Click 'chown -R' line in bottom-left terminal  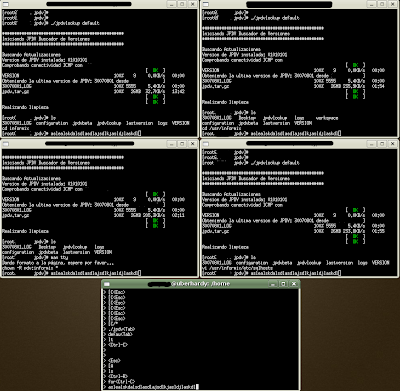tap(30, 268)
